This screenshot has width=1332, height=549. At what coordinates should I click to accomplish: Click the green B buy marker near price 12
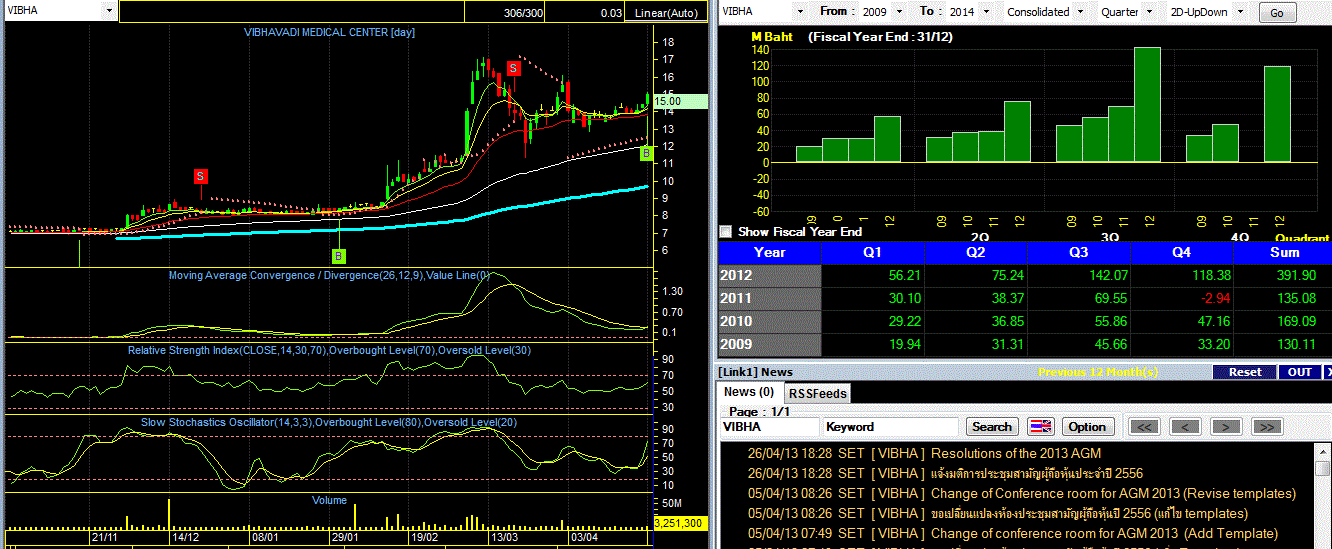(x=646, y=153)
